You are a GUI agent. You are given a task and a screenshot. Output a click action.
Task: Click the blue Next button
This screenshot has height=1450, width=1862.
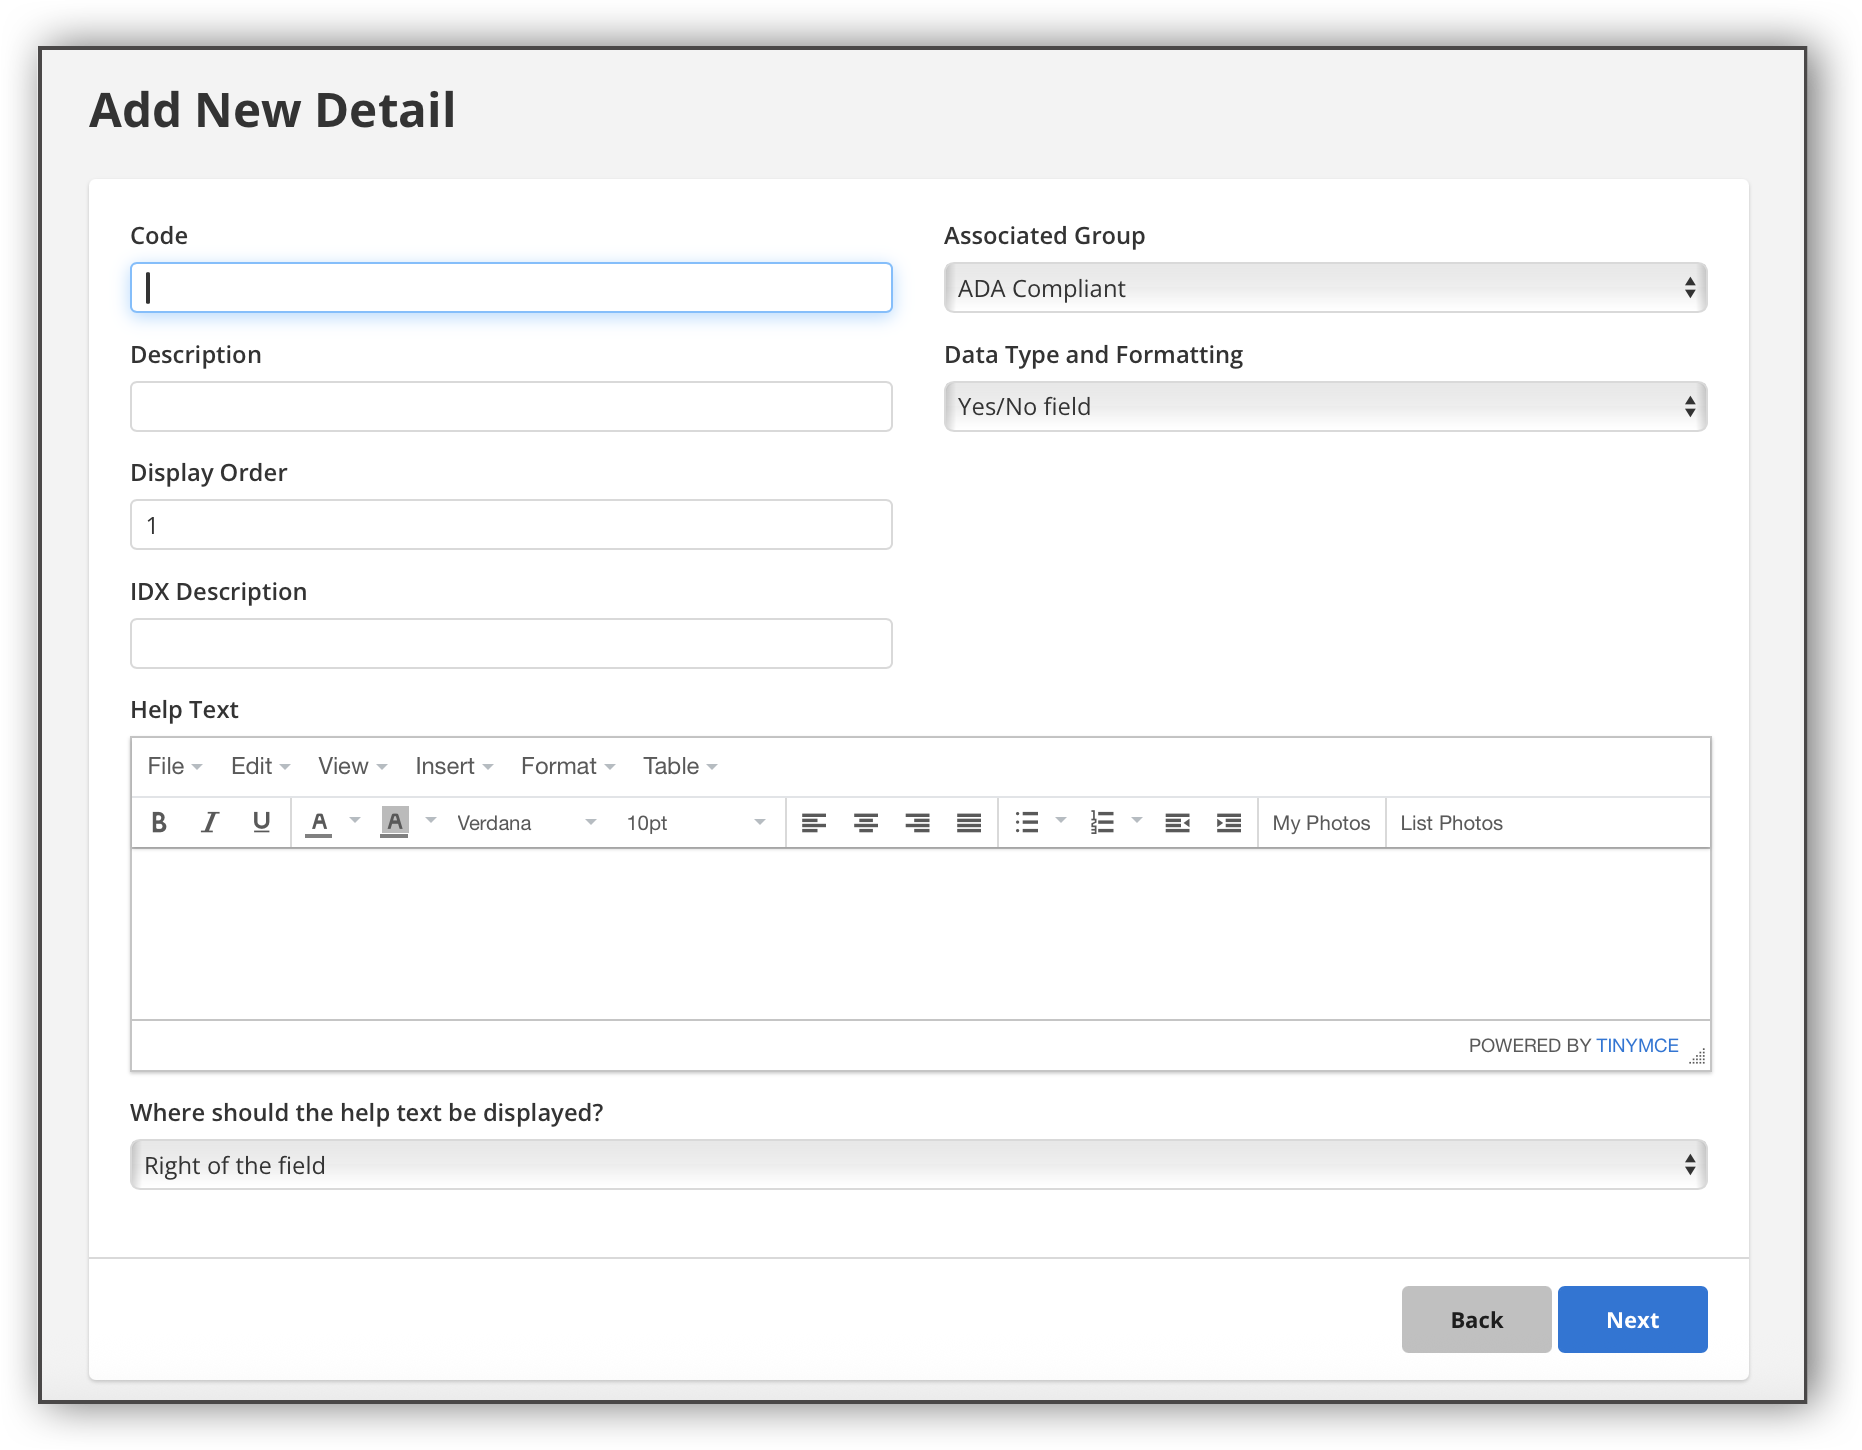[1632, 1320]
